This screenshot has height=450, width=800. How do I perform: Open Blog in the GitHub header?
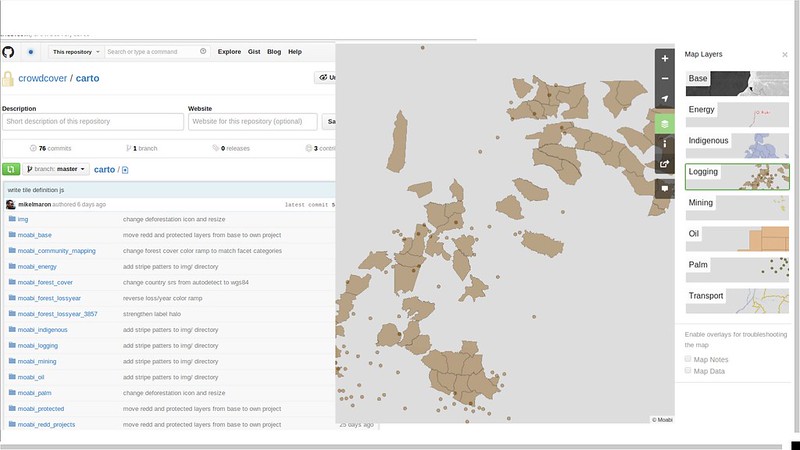tap(274, 52)
